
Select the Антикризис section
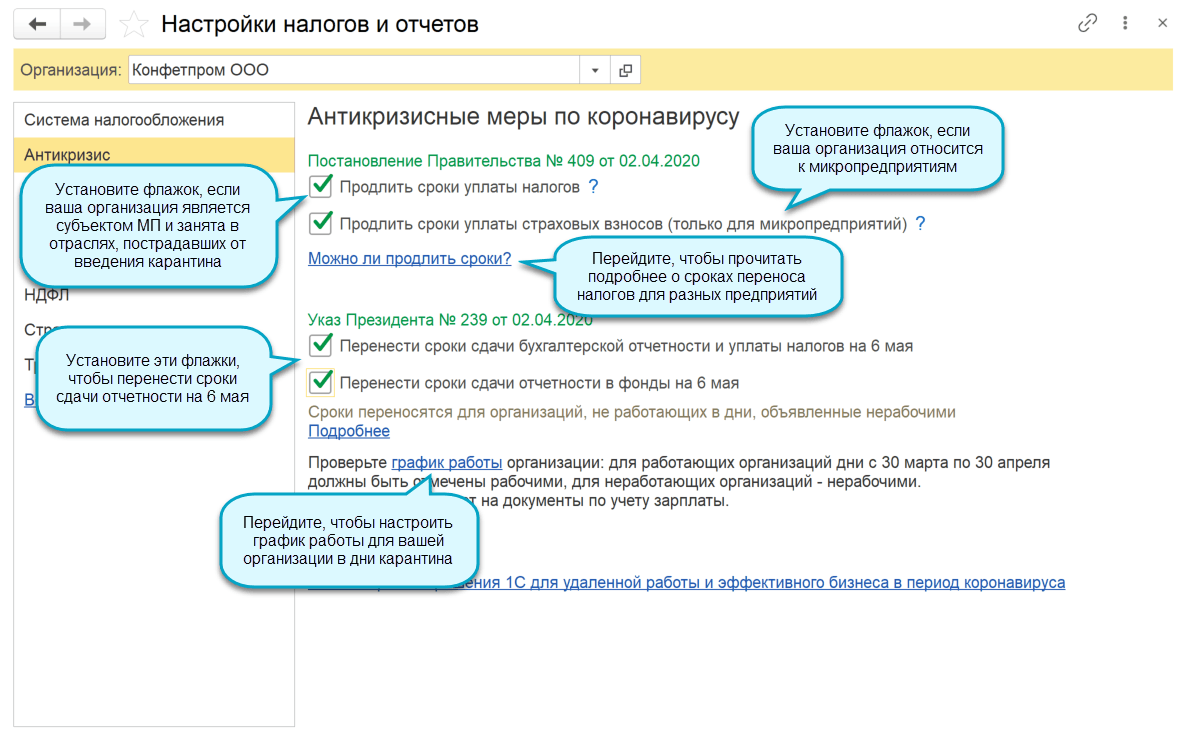click(x=154, y=155)
